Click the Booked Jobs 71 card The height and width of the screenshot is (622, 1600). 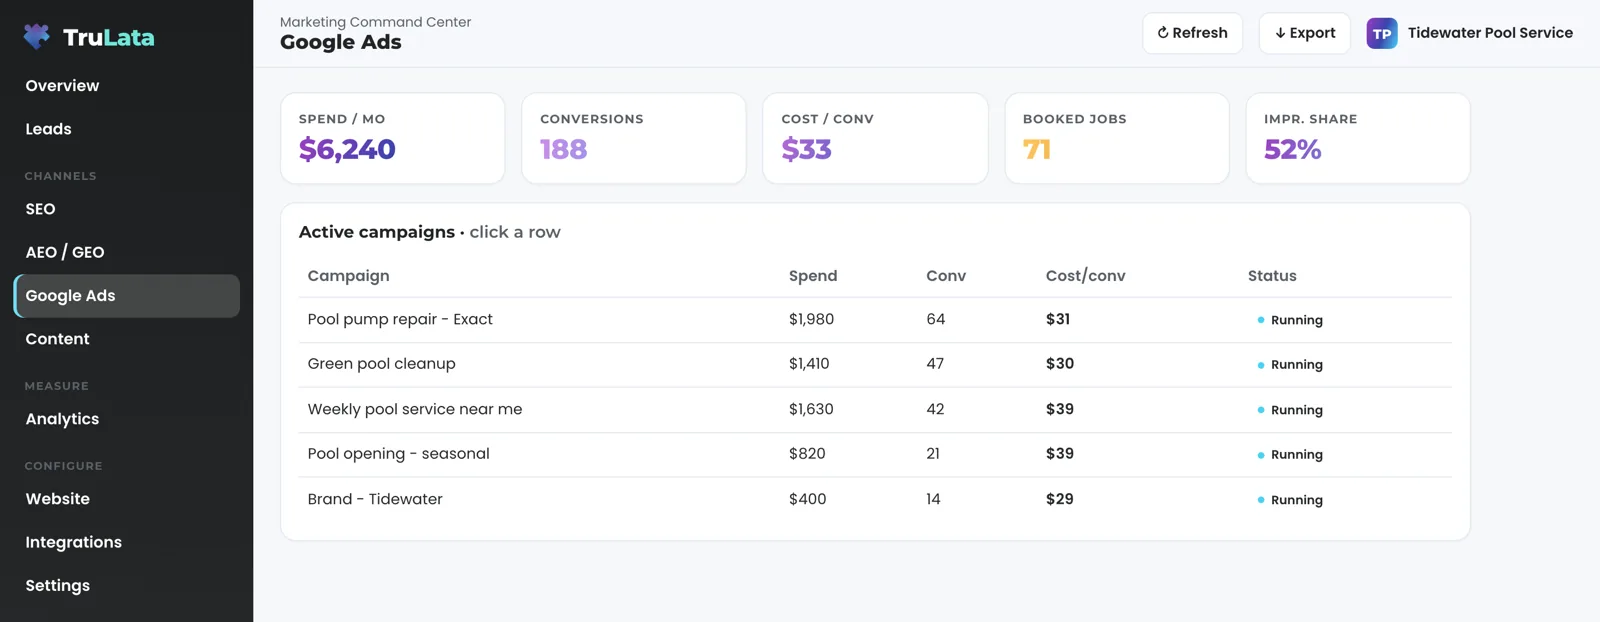1117,138
